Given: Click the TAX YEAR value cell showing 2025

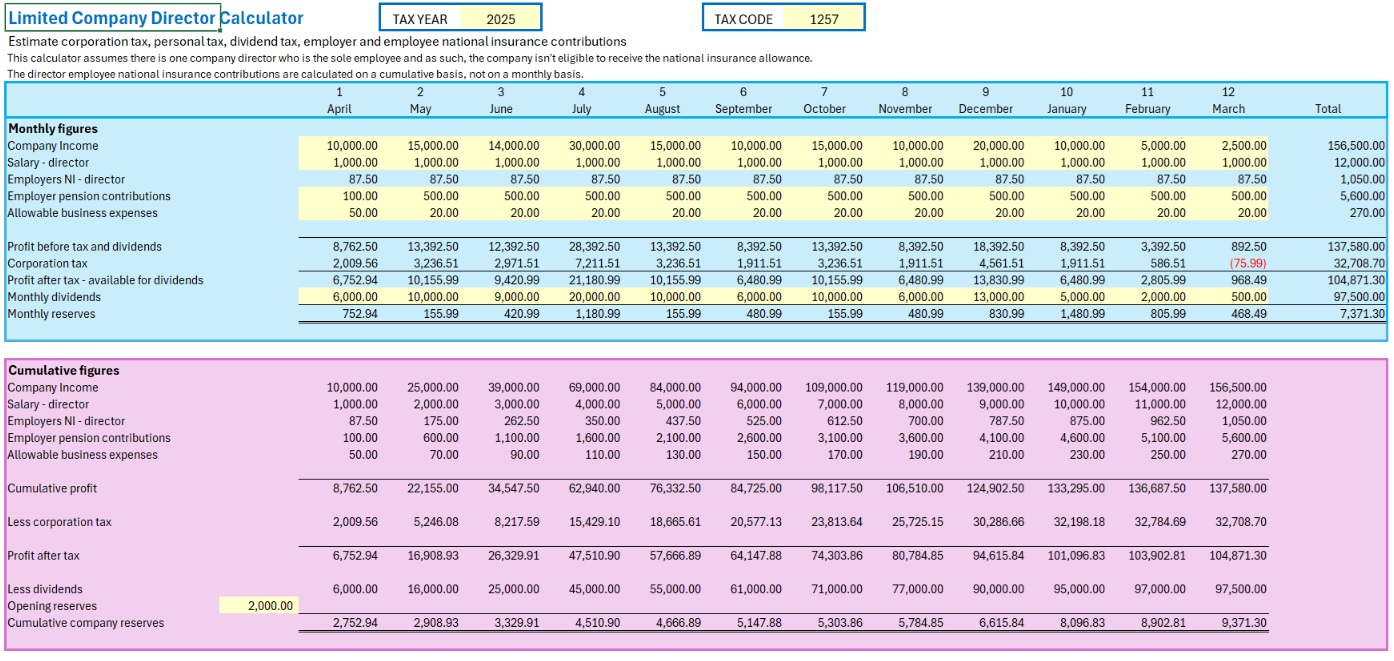Looking at the screenshot, I should [500, 19].
